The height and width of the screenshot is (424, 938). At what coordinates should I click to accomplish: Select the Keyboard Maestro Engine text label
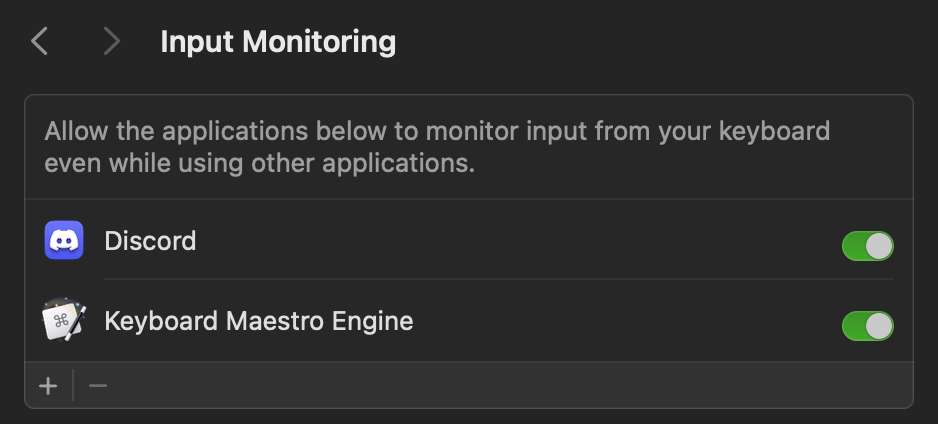(x=259, y=321)
